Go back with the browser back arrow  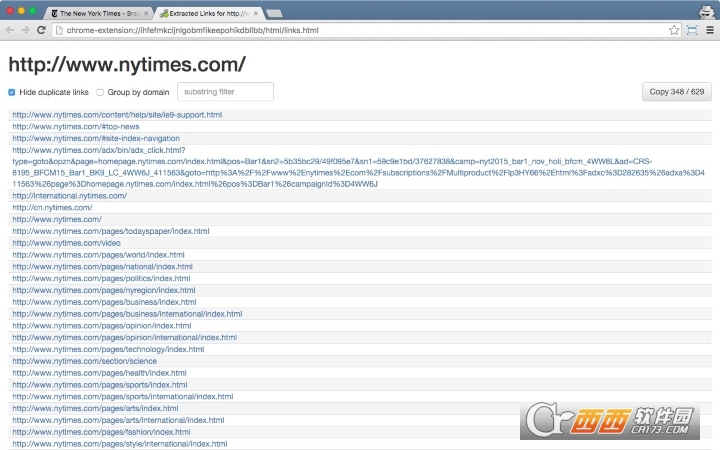(x=10, y=30)
